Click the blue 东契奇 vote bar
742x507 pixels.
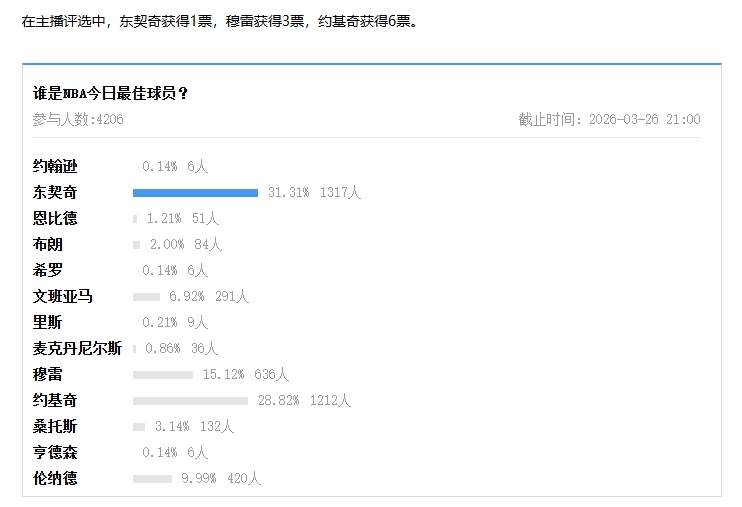(195, 192)
